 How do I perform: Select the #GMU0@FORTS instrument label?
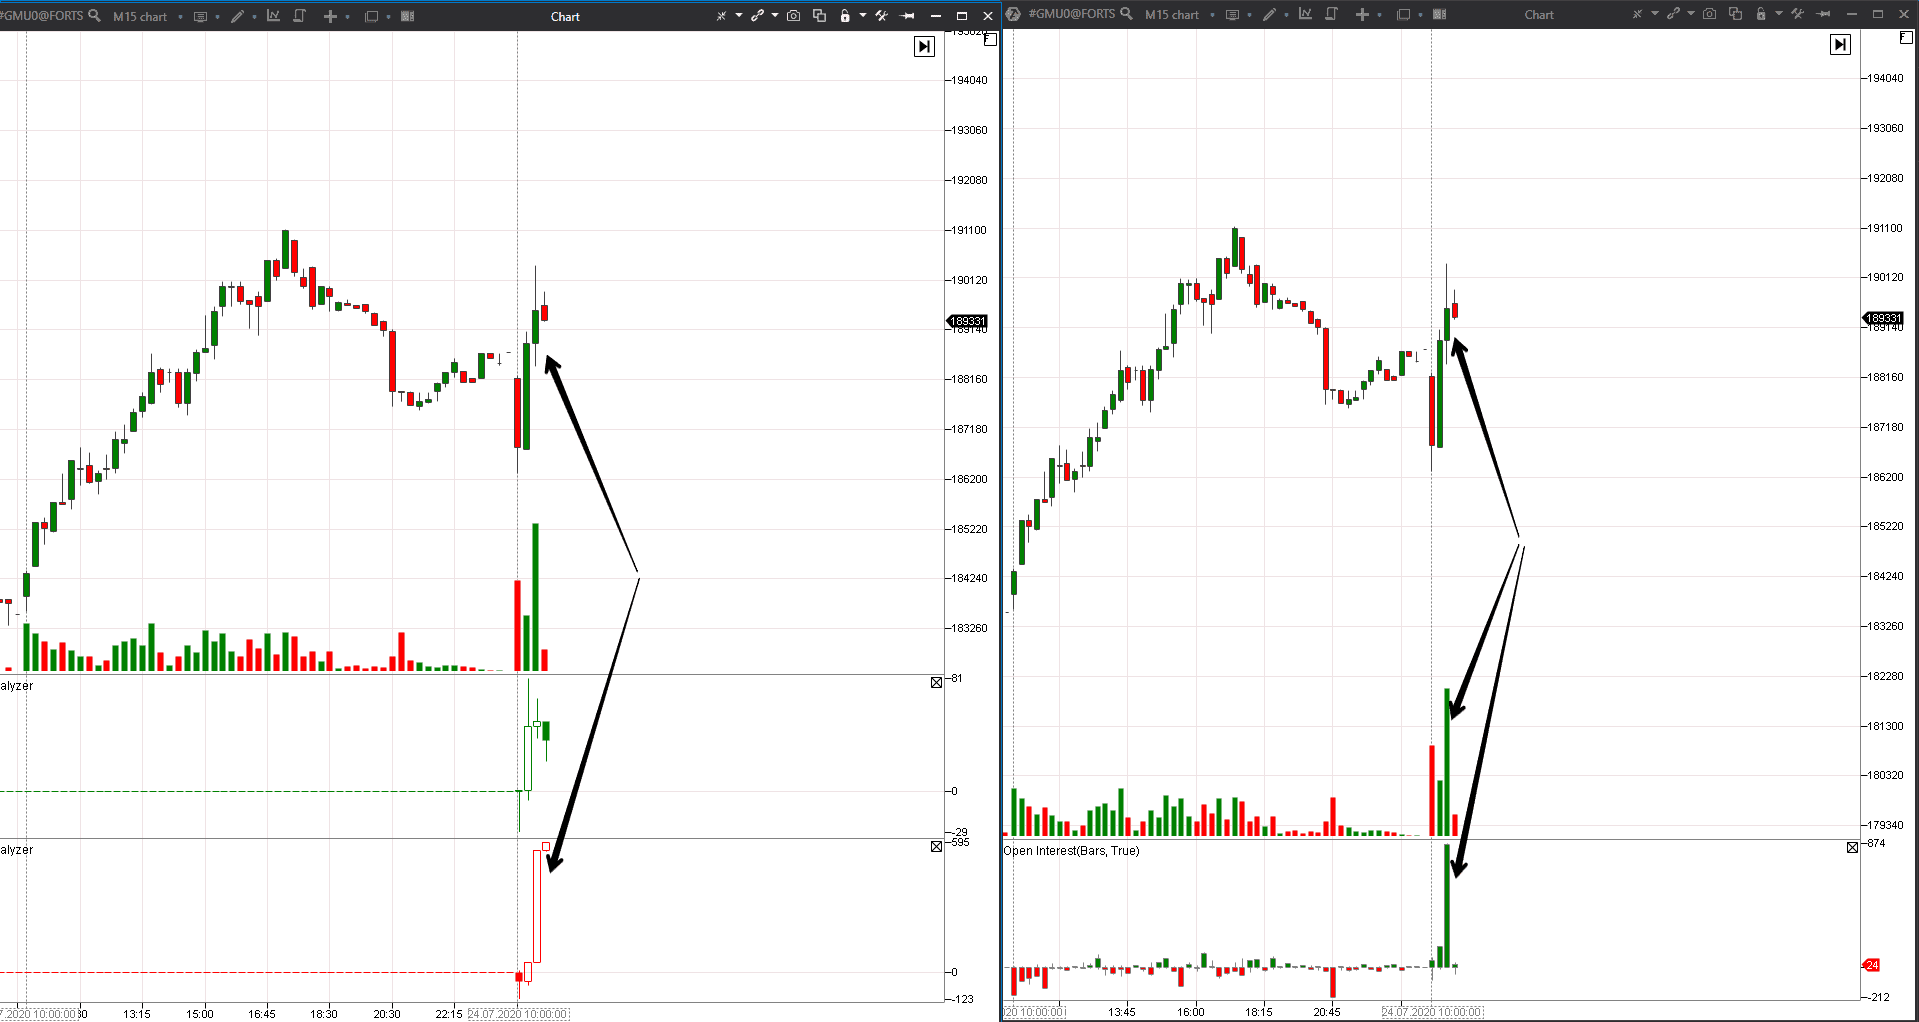[x=42, y=16]
